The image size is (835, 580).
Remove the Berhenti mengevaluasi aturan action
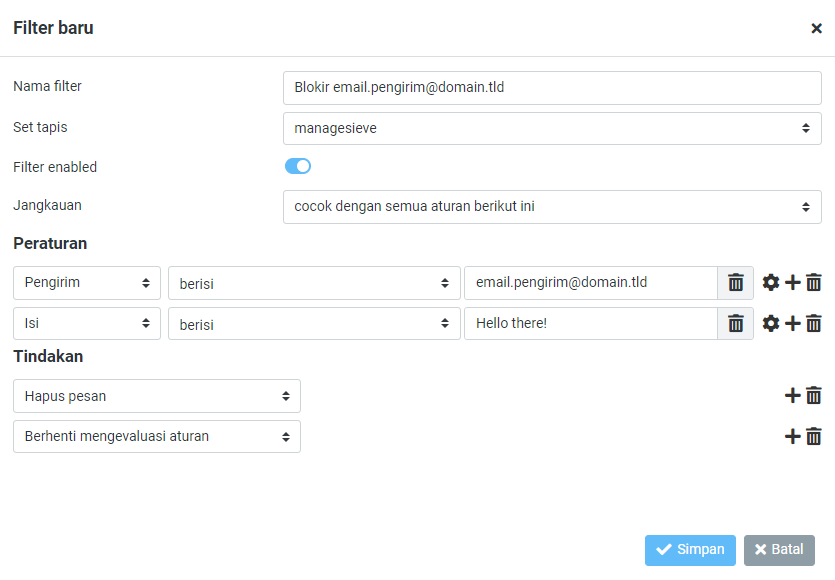coord(813,436)
